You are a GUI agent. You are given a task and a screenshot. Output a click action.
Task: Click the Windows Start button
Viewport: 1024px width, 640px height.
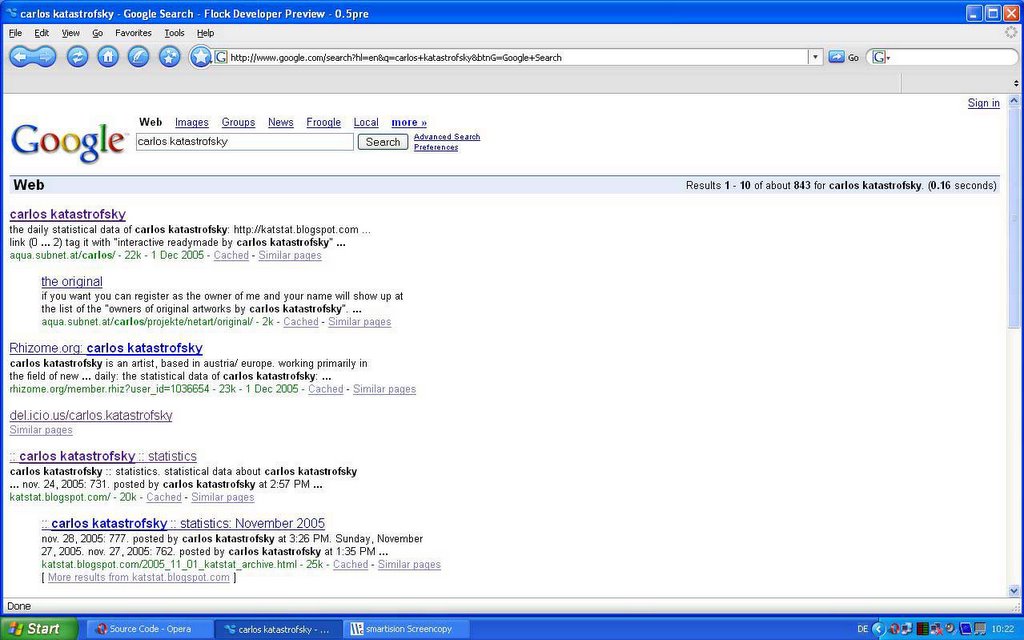coord(39,629)
